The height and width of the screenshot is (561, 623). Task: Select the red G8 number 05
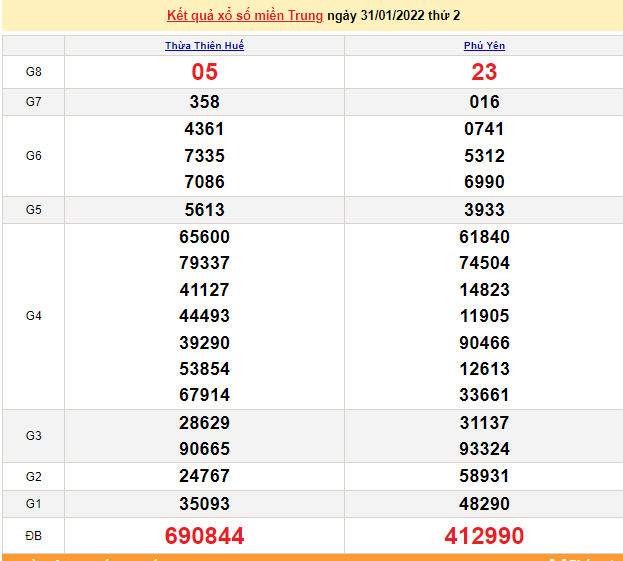[204, 72]
